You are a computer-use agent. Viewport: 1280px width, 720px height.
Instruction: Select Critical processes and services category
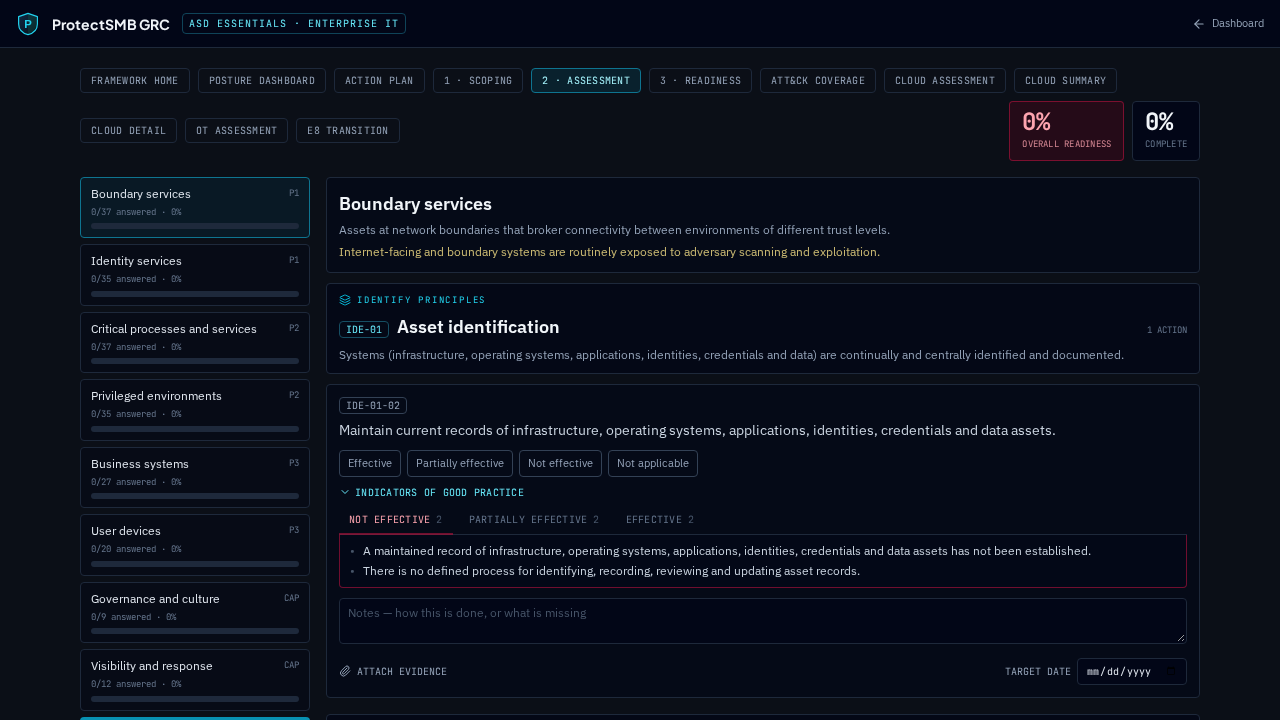click(195, 343)
